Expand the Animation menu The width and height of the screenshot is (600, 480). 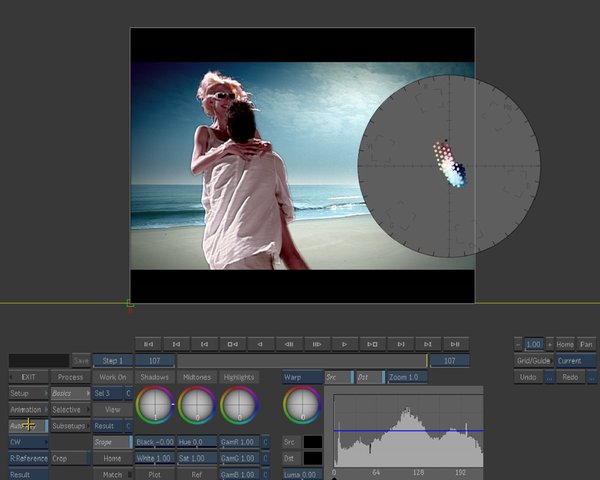27,409
